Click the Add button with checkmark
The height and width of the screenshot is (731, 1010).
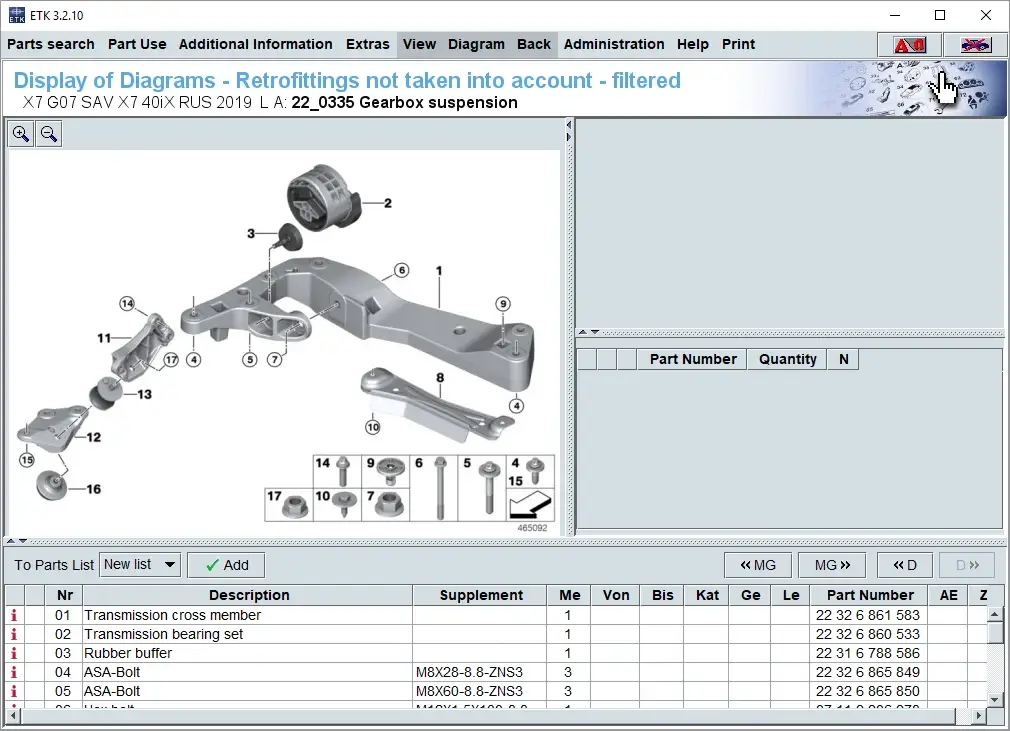[226, 564]
